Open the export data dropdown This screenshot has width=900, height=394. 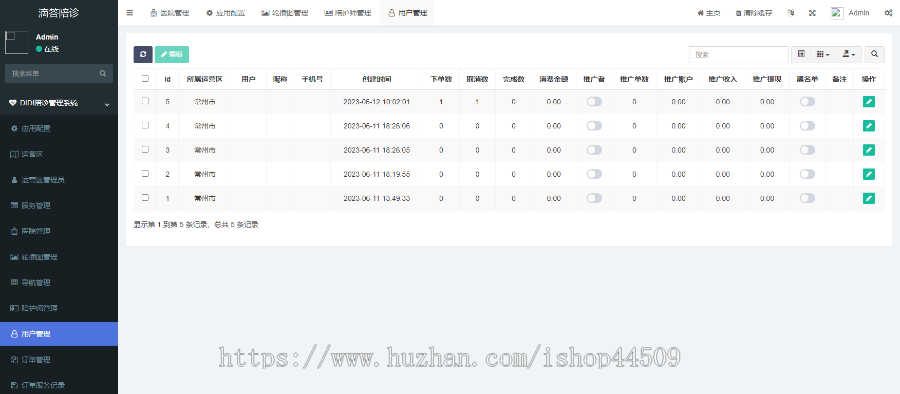tap(848, 54)
